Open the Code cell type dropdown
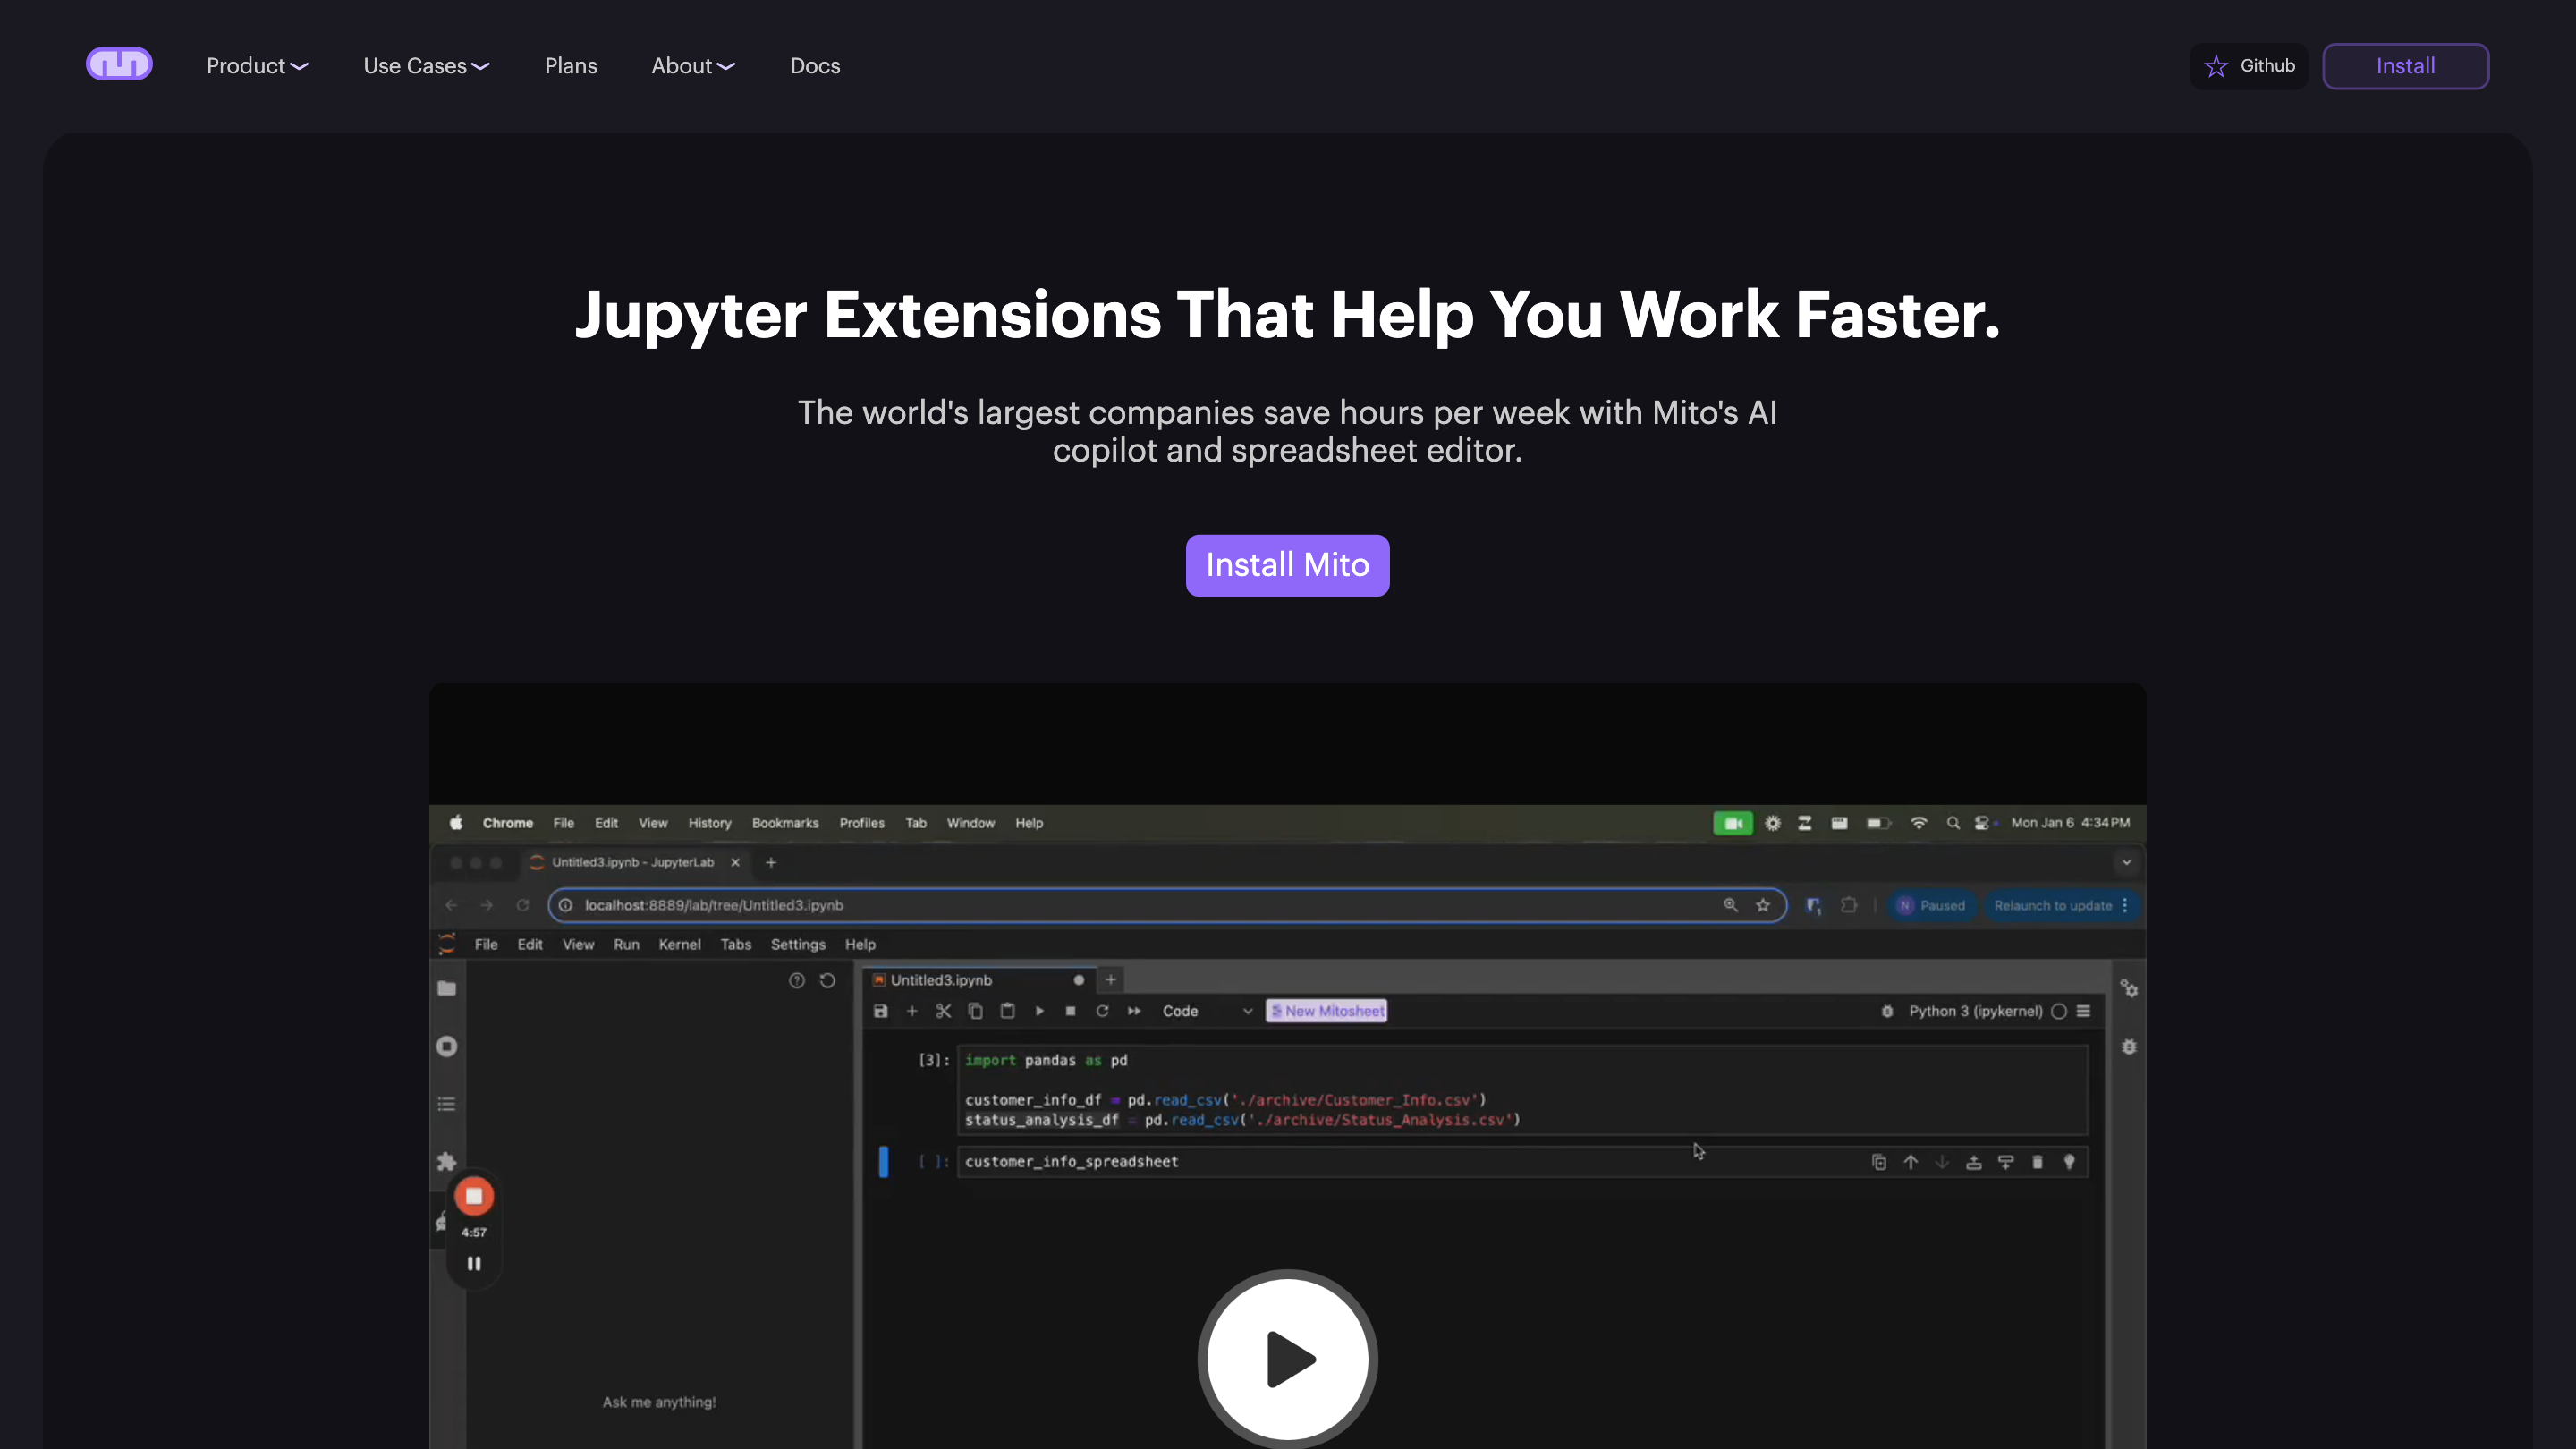2576x1449 pixels. 1206,1011
